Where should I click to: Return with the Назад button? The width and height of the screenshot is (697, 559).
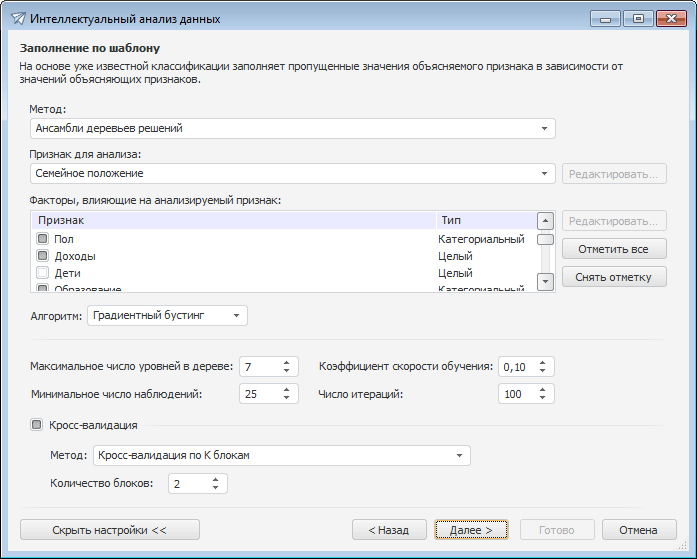[388, 530]
